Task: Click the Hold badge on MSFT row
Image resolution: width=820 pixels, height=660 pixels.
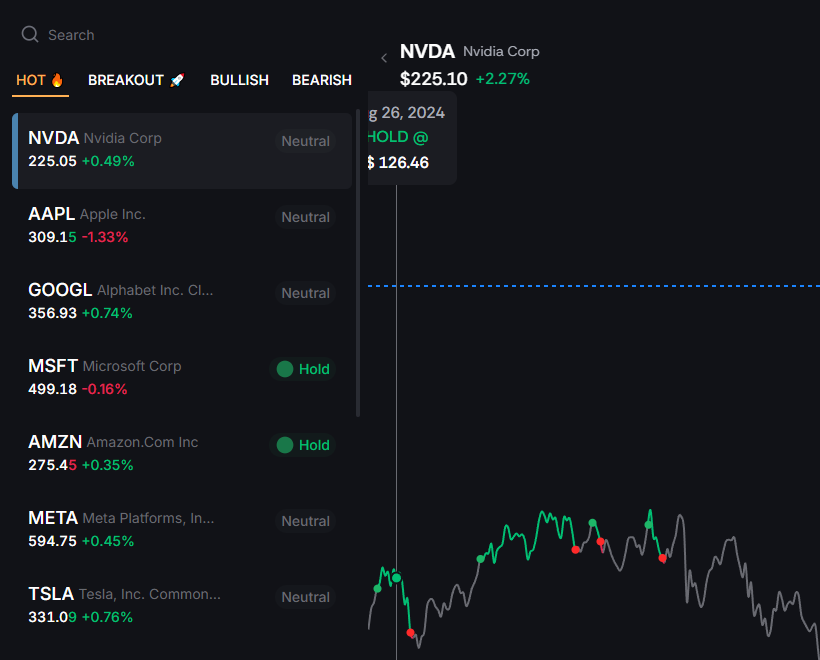Action: 303,369
